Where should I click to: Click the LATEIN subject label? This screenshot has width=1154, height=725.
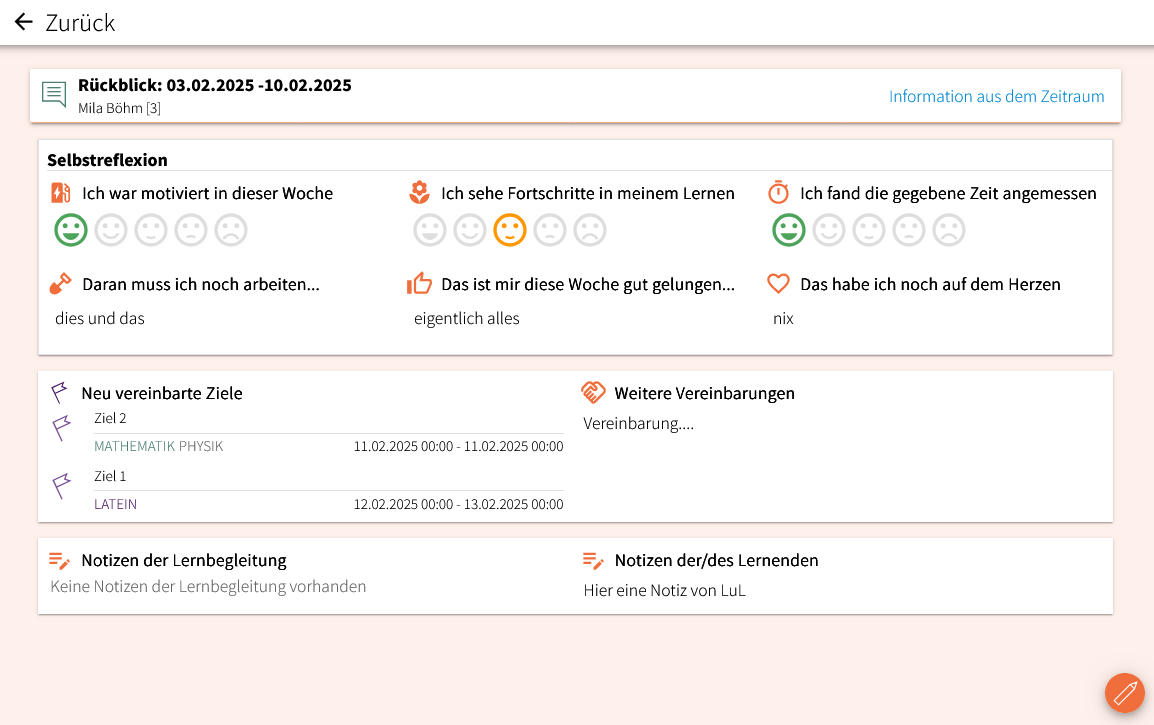tap(116, 504)
